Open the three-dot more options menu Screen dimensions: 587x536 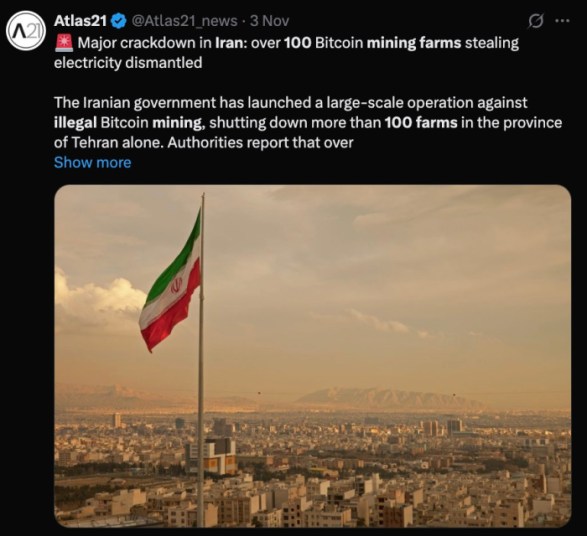pos(562,21)
